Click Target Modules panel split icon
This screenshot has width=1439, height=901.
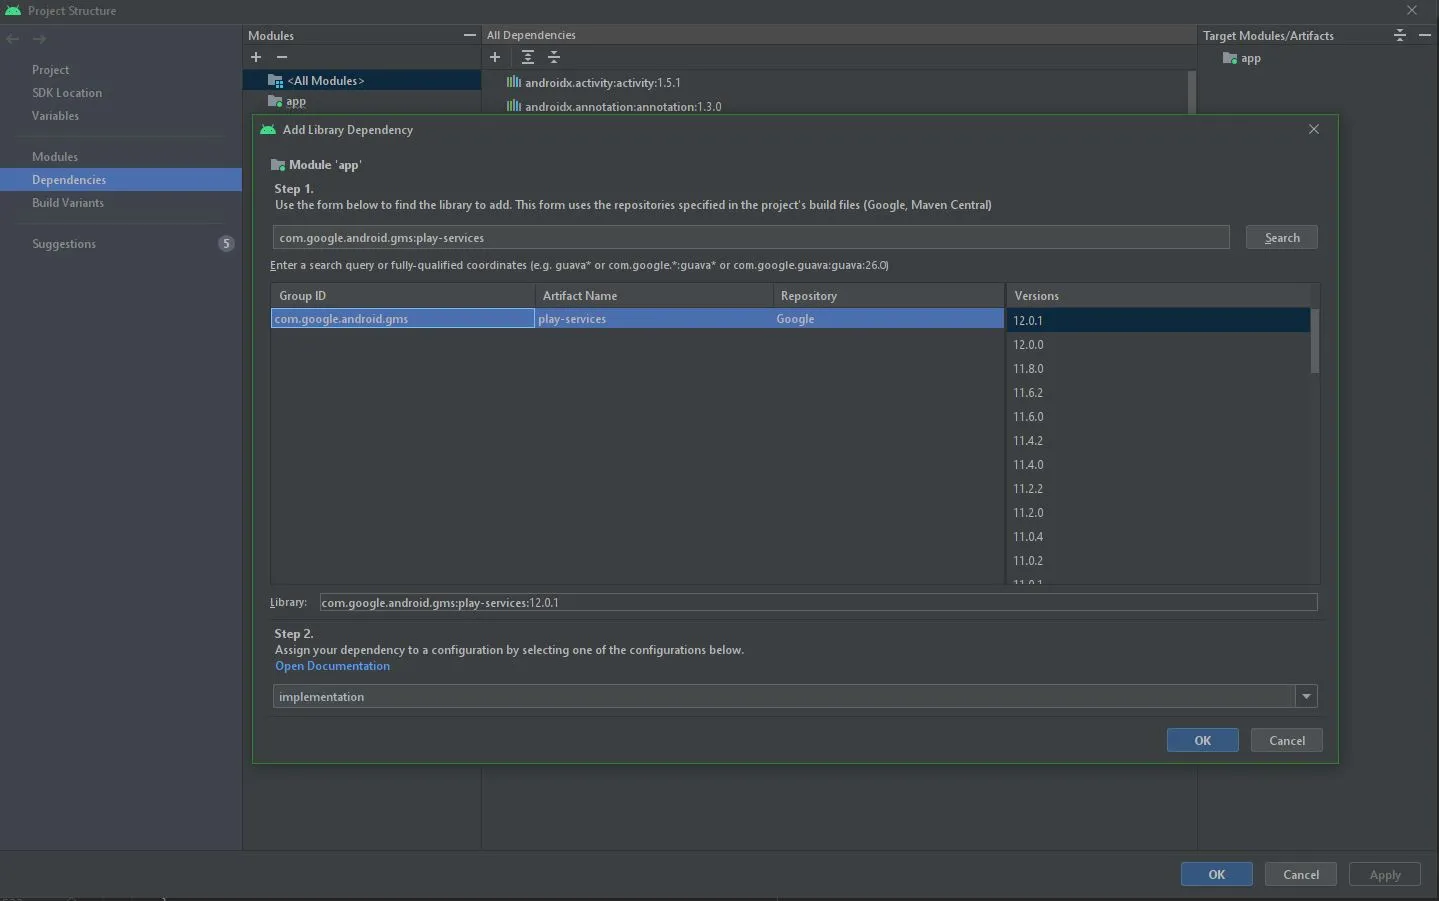1400,35
